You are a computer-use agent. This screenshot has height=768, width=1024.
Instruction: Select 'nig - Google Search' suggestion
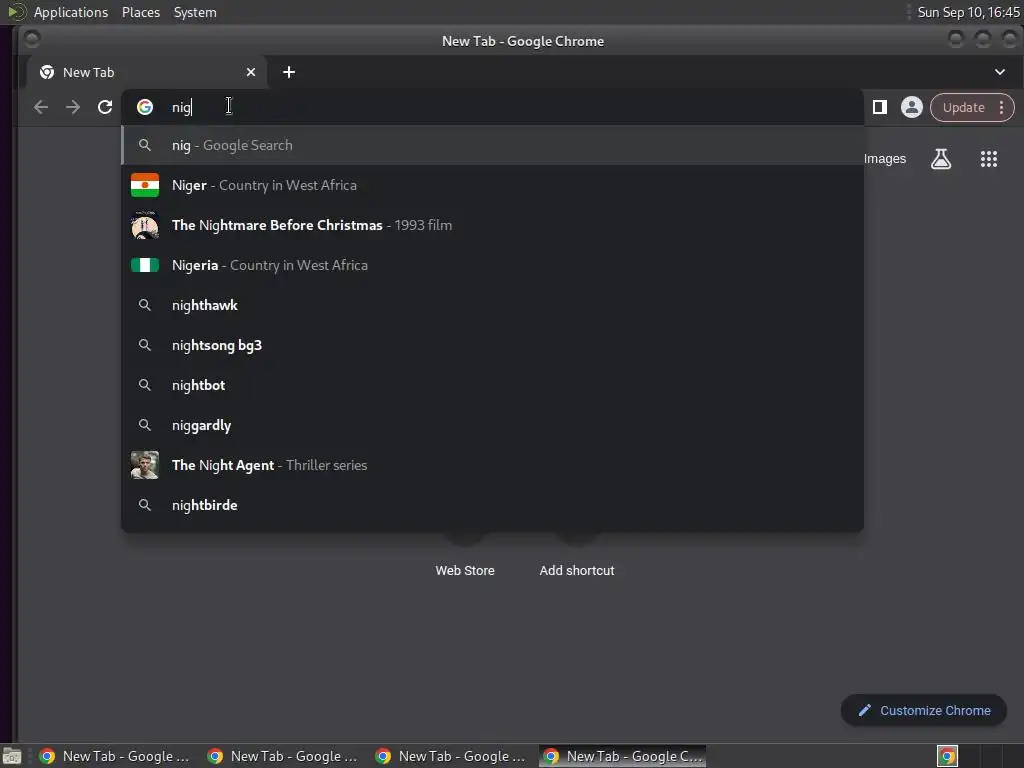tap(492, 145)
